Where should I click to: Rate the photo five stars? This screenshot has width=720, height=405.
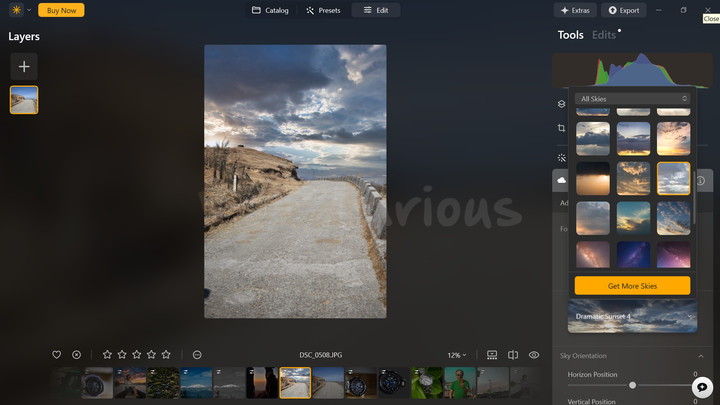166,354
